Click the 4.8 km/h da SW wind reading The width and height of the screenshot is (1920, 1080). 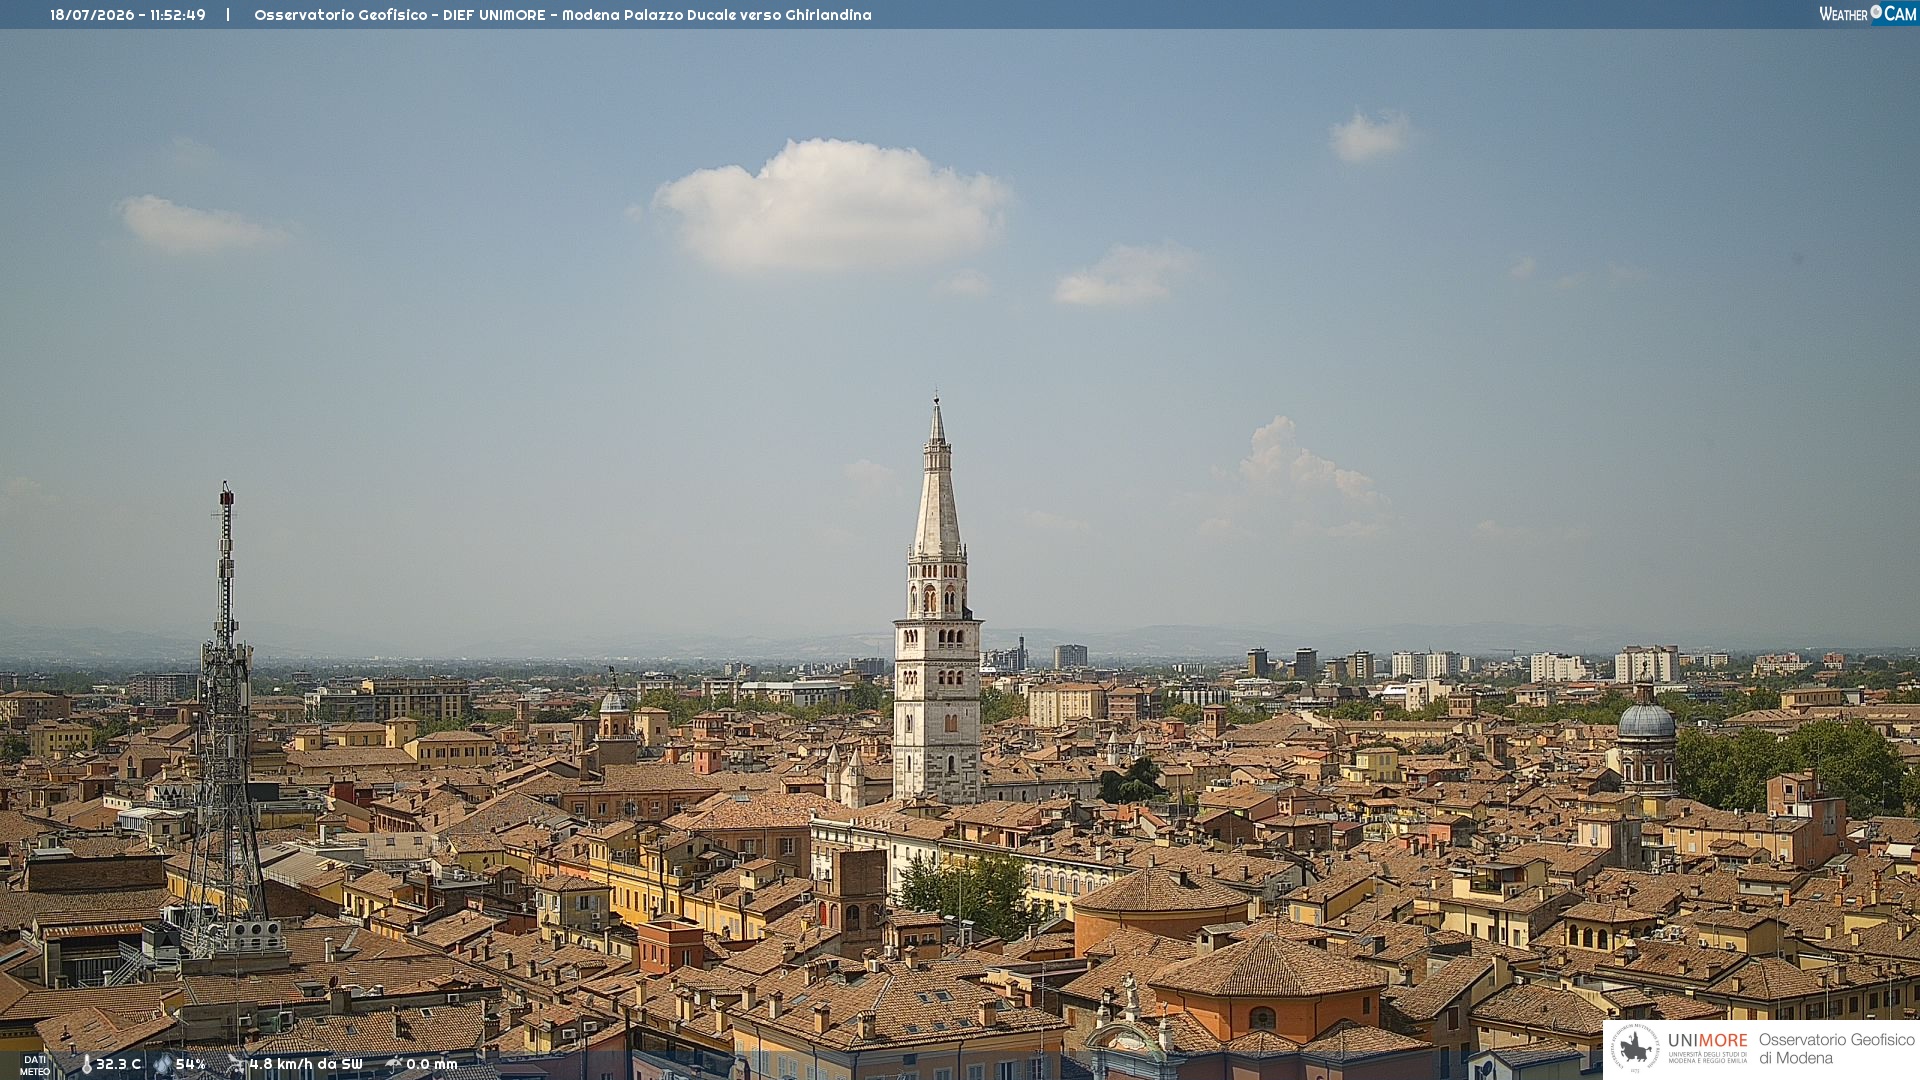point(305,1065)
